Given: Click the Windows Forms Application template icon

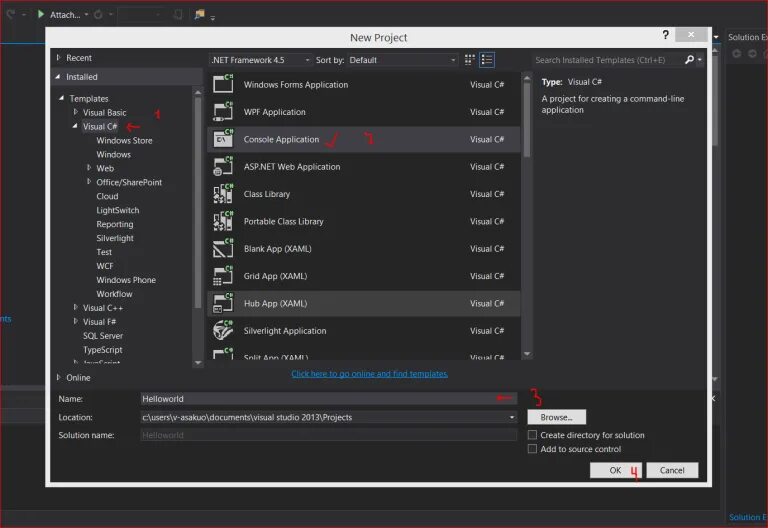Looking at the screenshot, I should pyautogui.click(x=223, y=84).
